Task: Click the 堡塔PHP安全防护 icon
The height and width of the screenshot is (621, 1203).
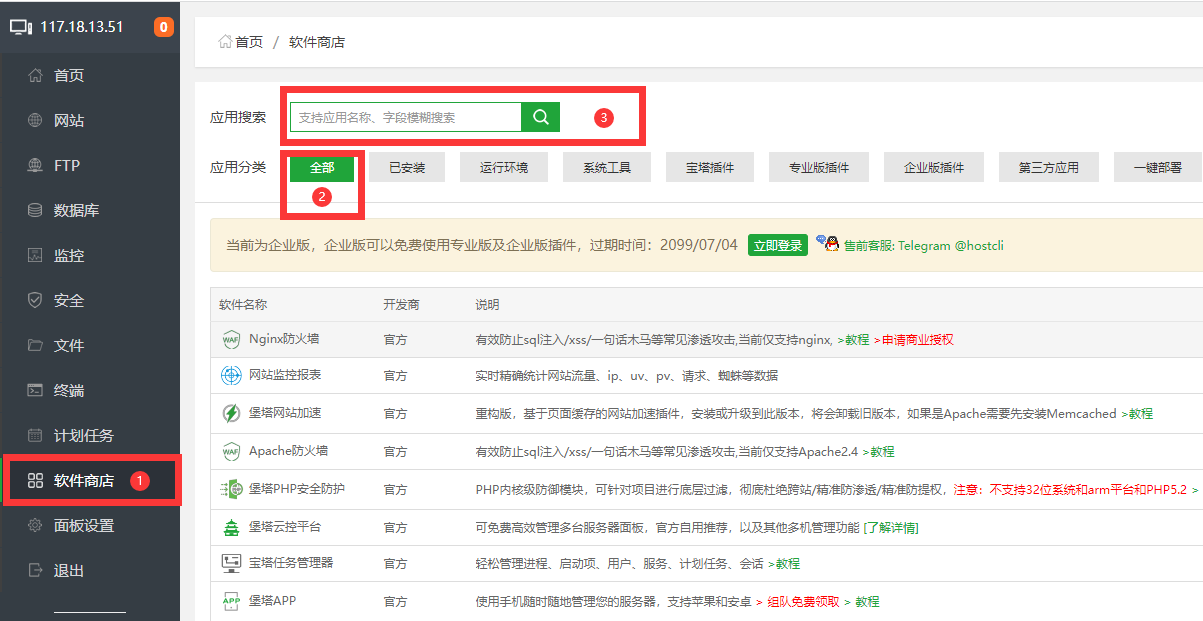Action: point(231,489)
